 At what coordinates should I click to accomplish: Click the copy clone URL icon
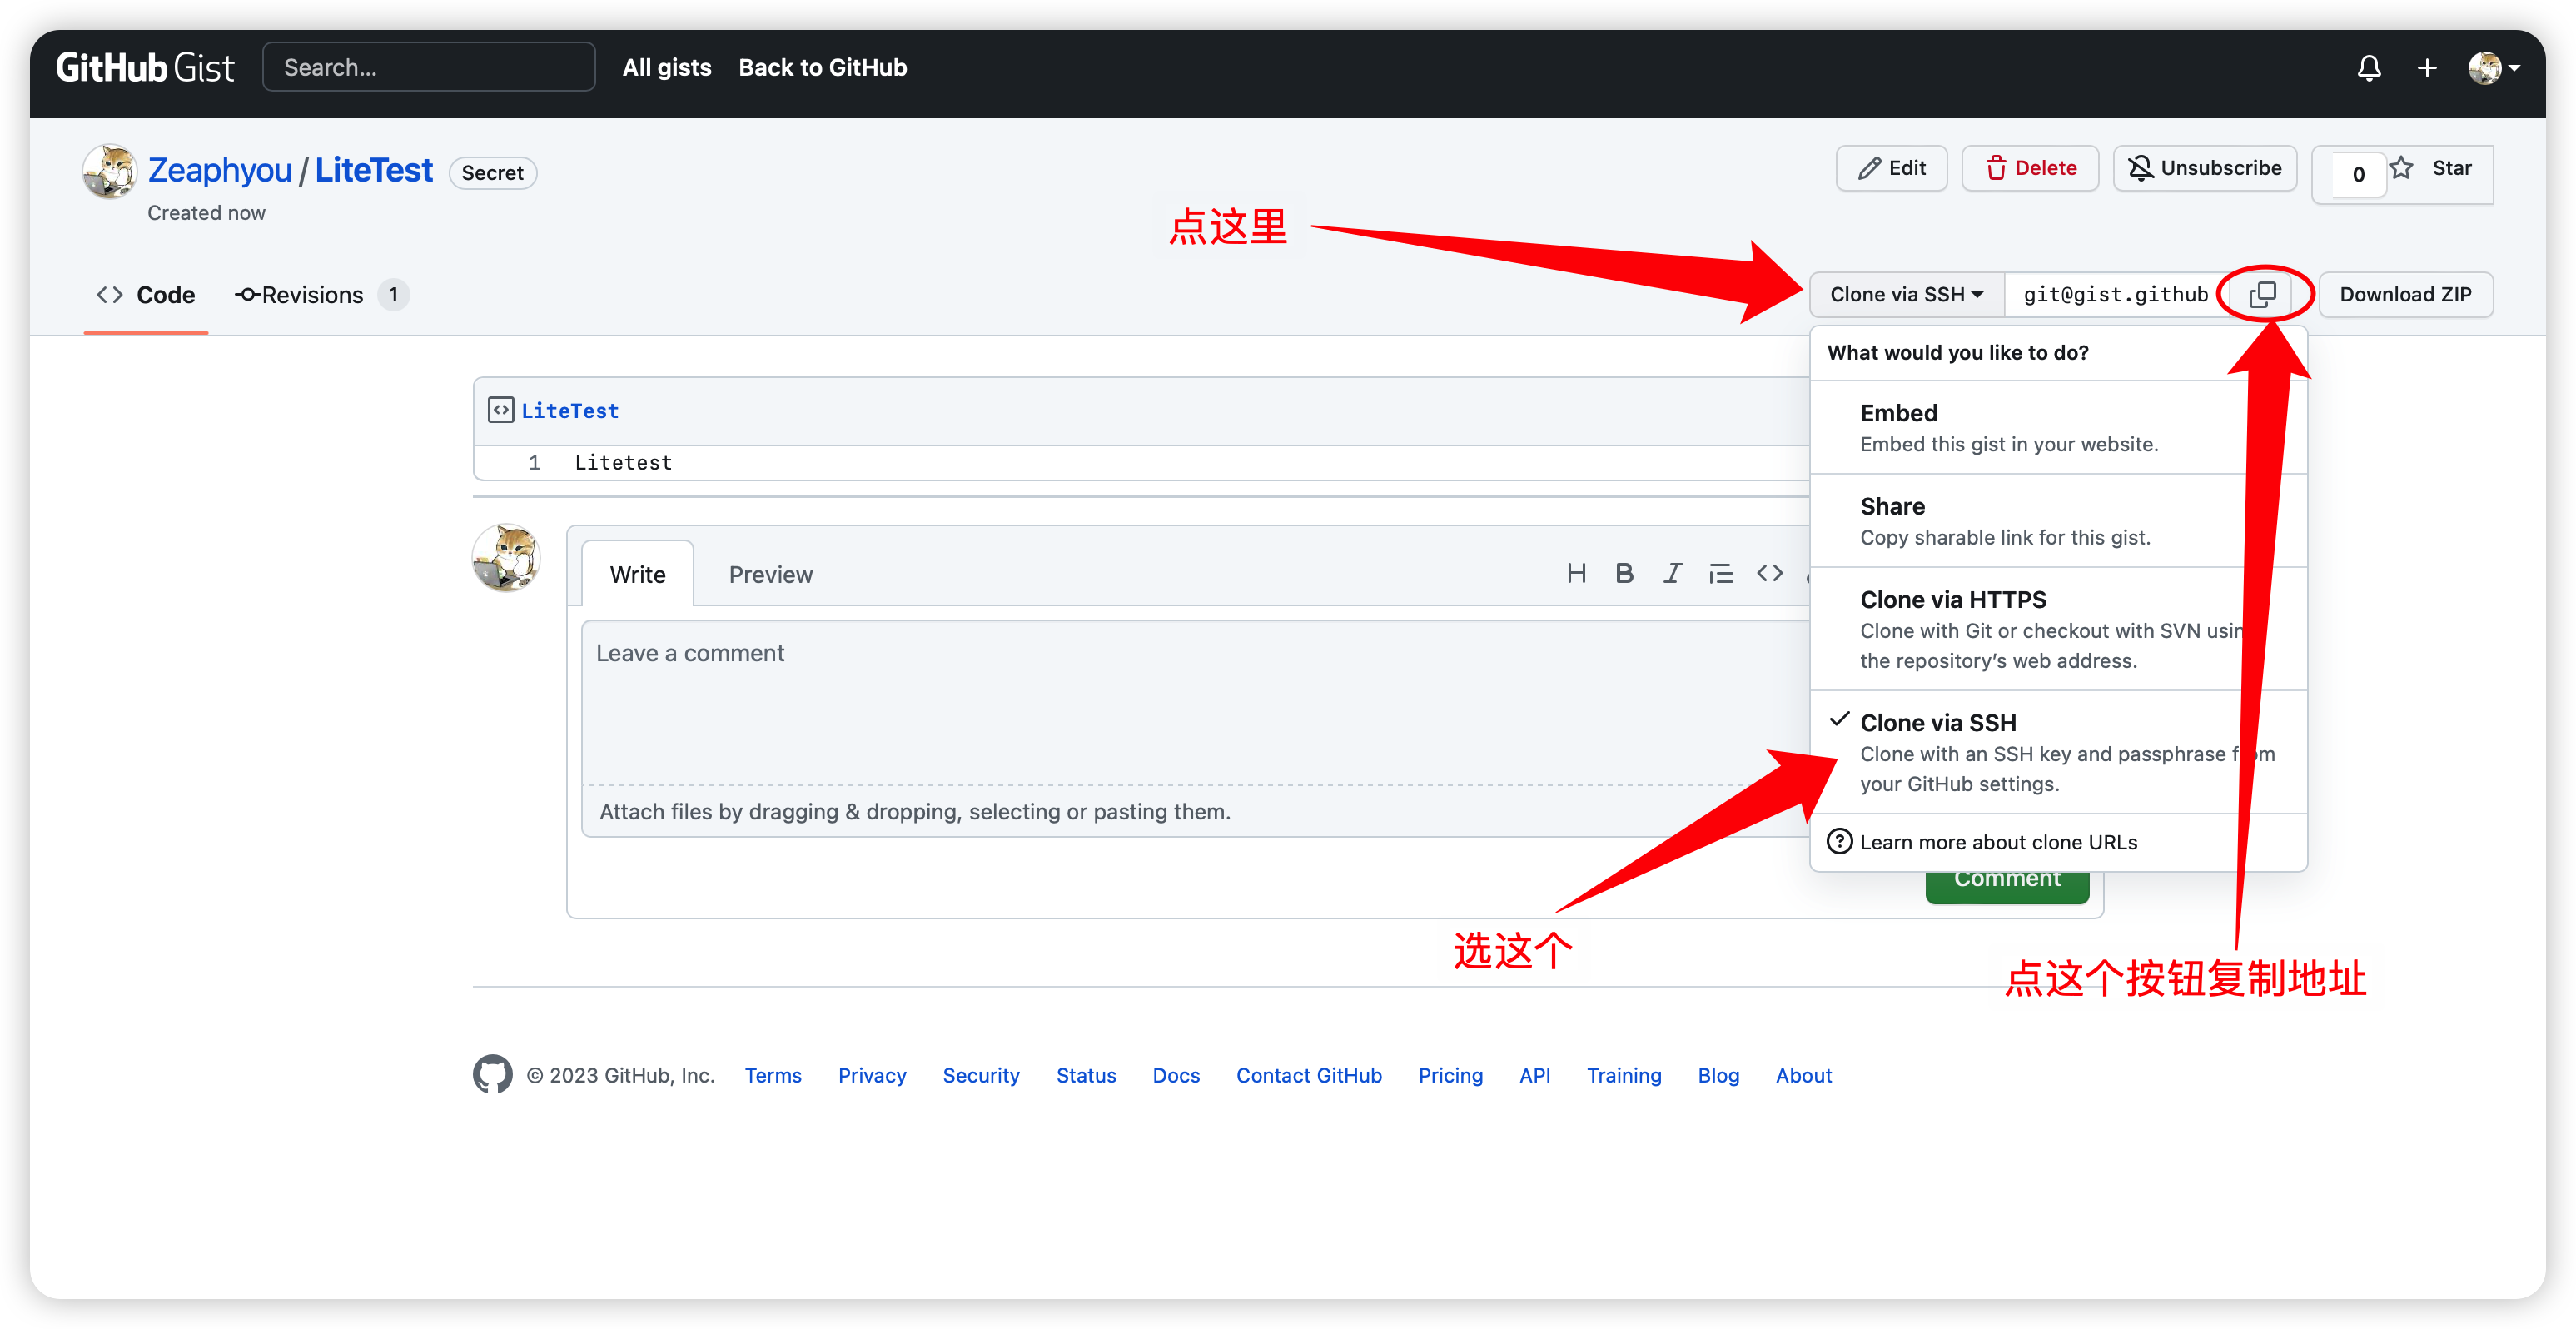pyautogui.click(x=2262, y=294)
